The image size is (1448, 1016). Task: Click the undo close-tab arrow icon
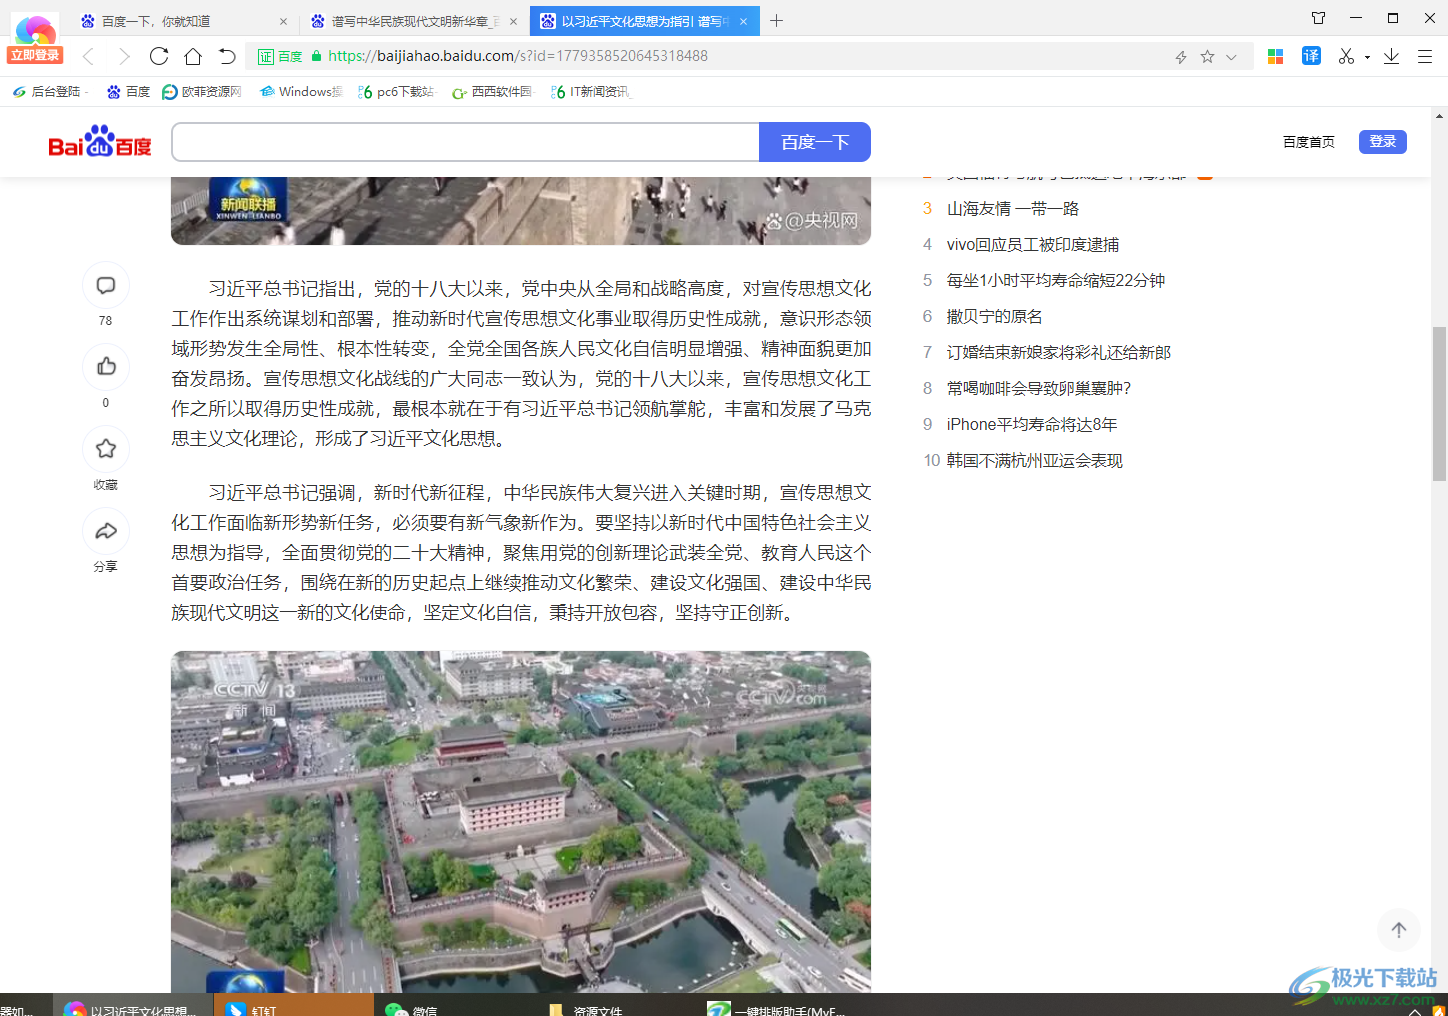(227, 56)
